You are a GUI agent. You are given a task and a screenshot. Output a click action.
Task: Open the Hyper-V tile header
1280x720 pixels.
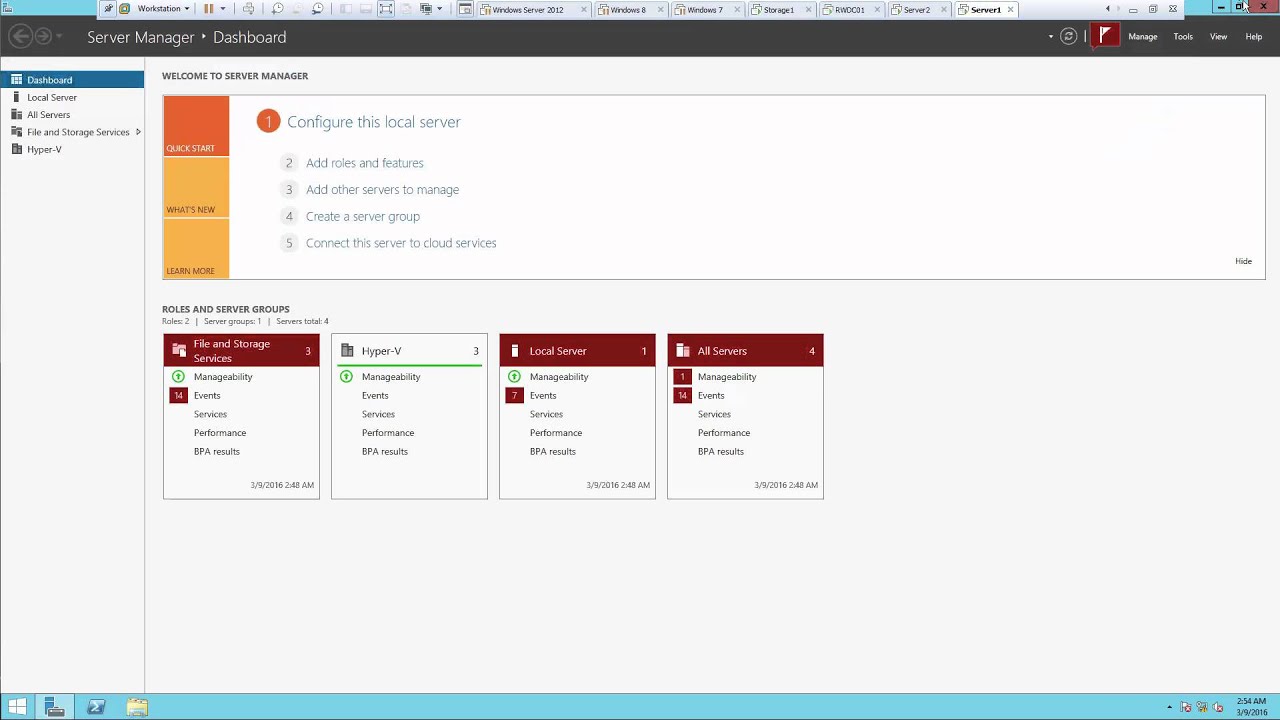409,351
